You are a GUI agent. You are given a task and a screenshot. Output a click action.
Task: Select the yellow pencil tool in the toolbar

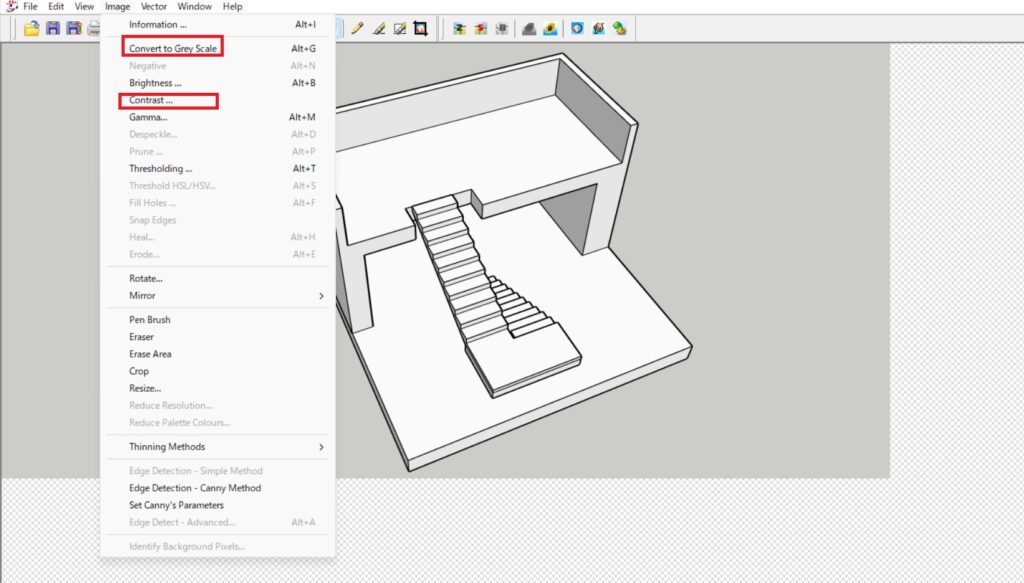tap(357, 29)
